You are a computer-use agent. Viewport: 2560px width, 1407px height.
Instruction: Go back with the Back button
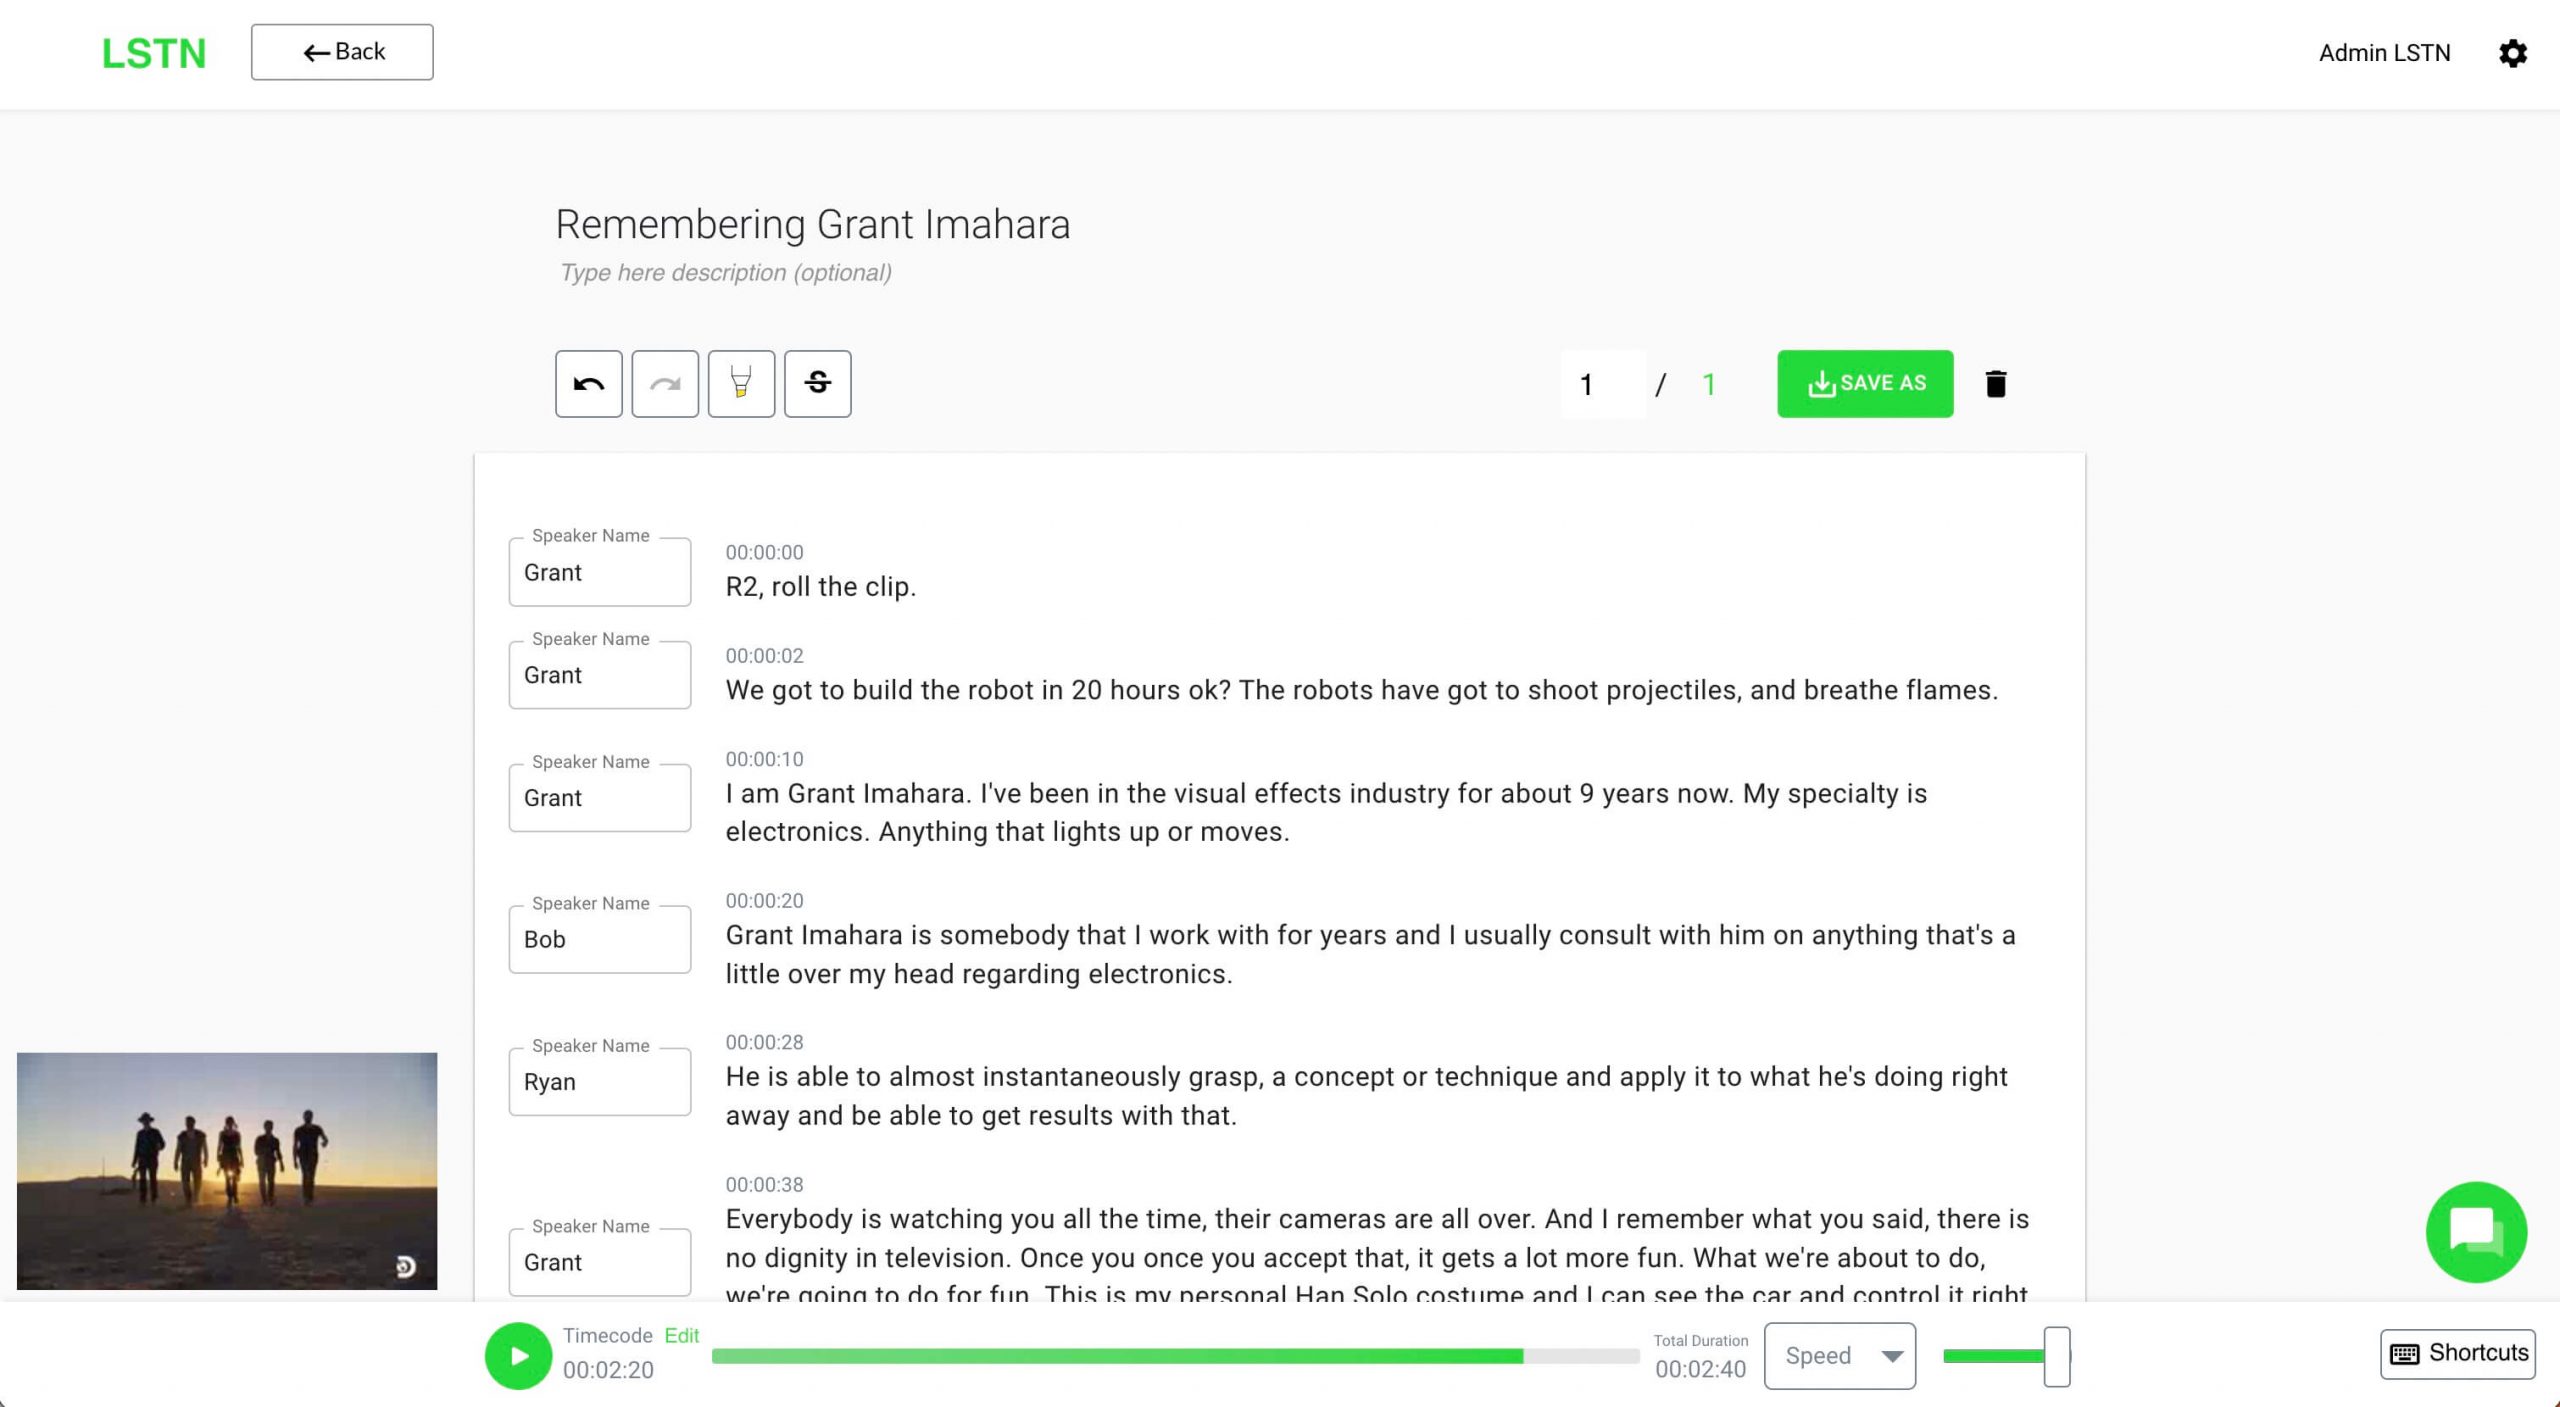pyautogui.click(x=342, y=52)
